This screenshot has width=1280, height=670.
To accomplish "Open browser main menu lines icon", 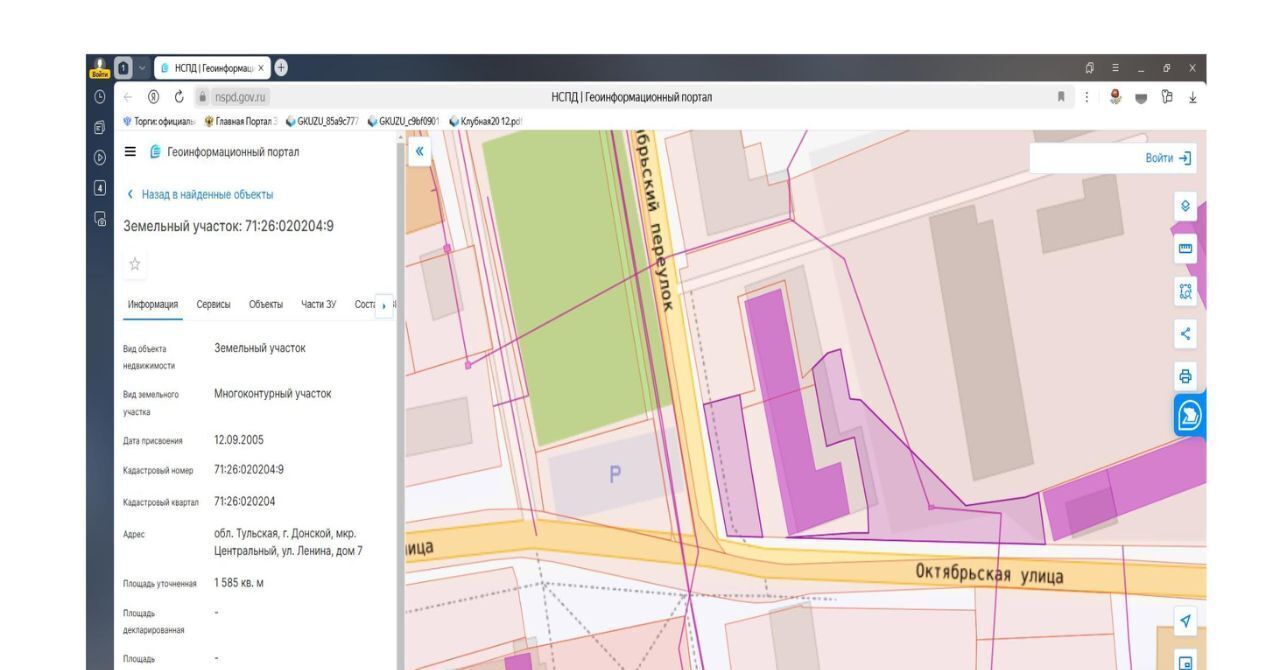I will [x=1115, y=68].
